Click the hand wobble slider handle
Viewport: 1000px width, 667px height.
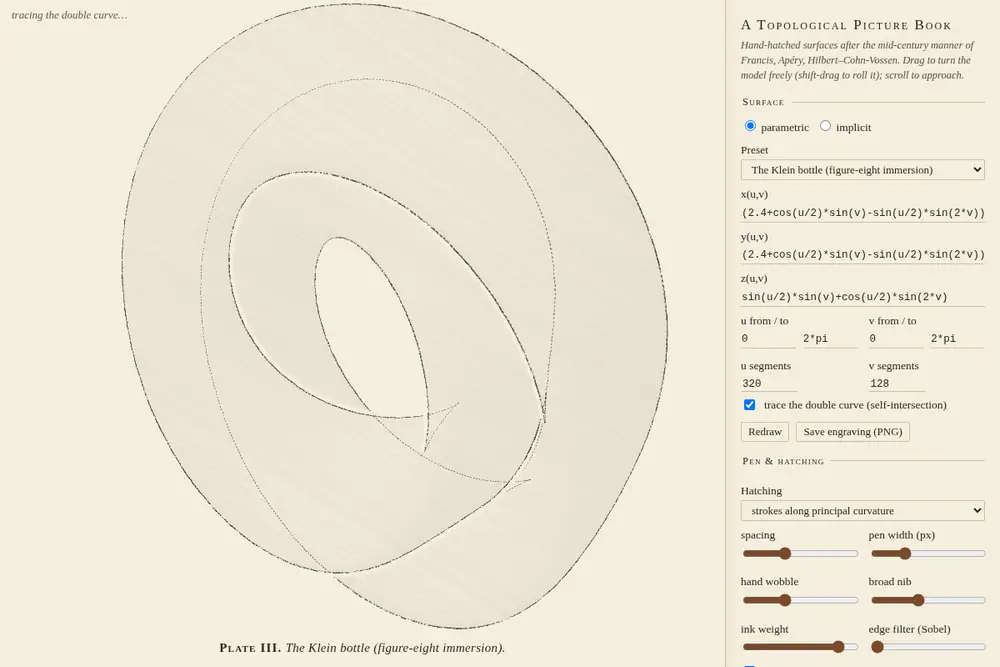[785, 600]
